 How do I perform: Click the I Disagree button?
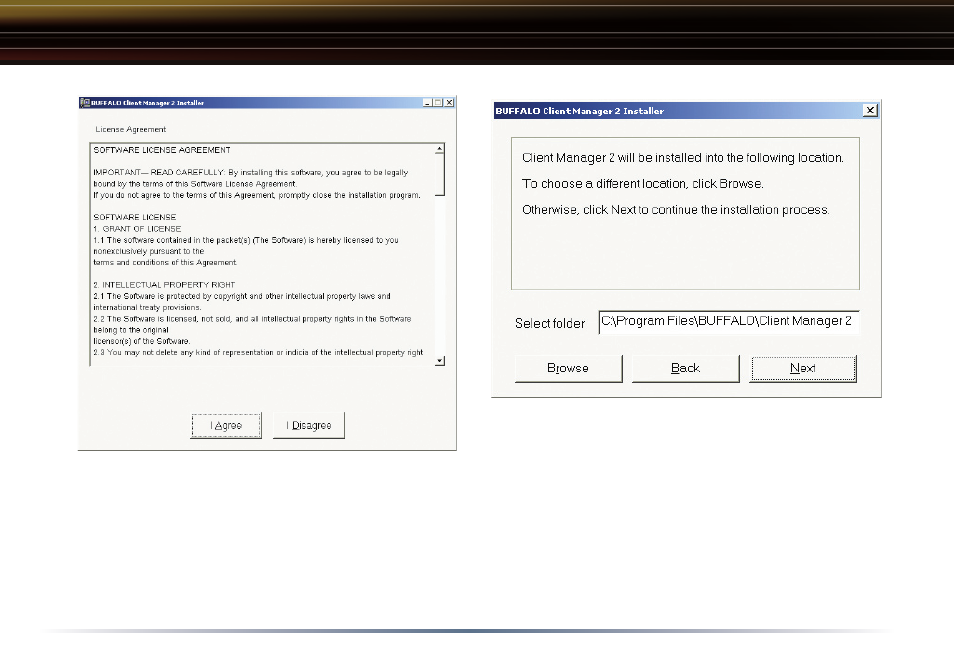tap(309, 425)
